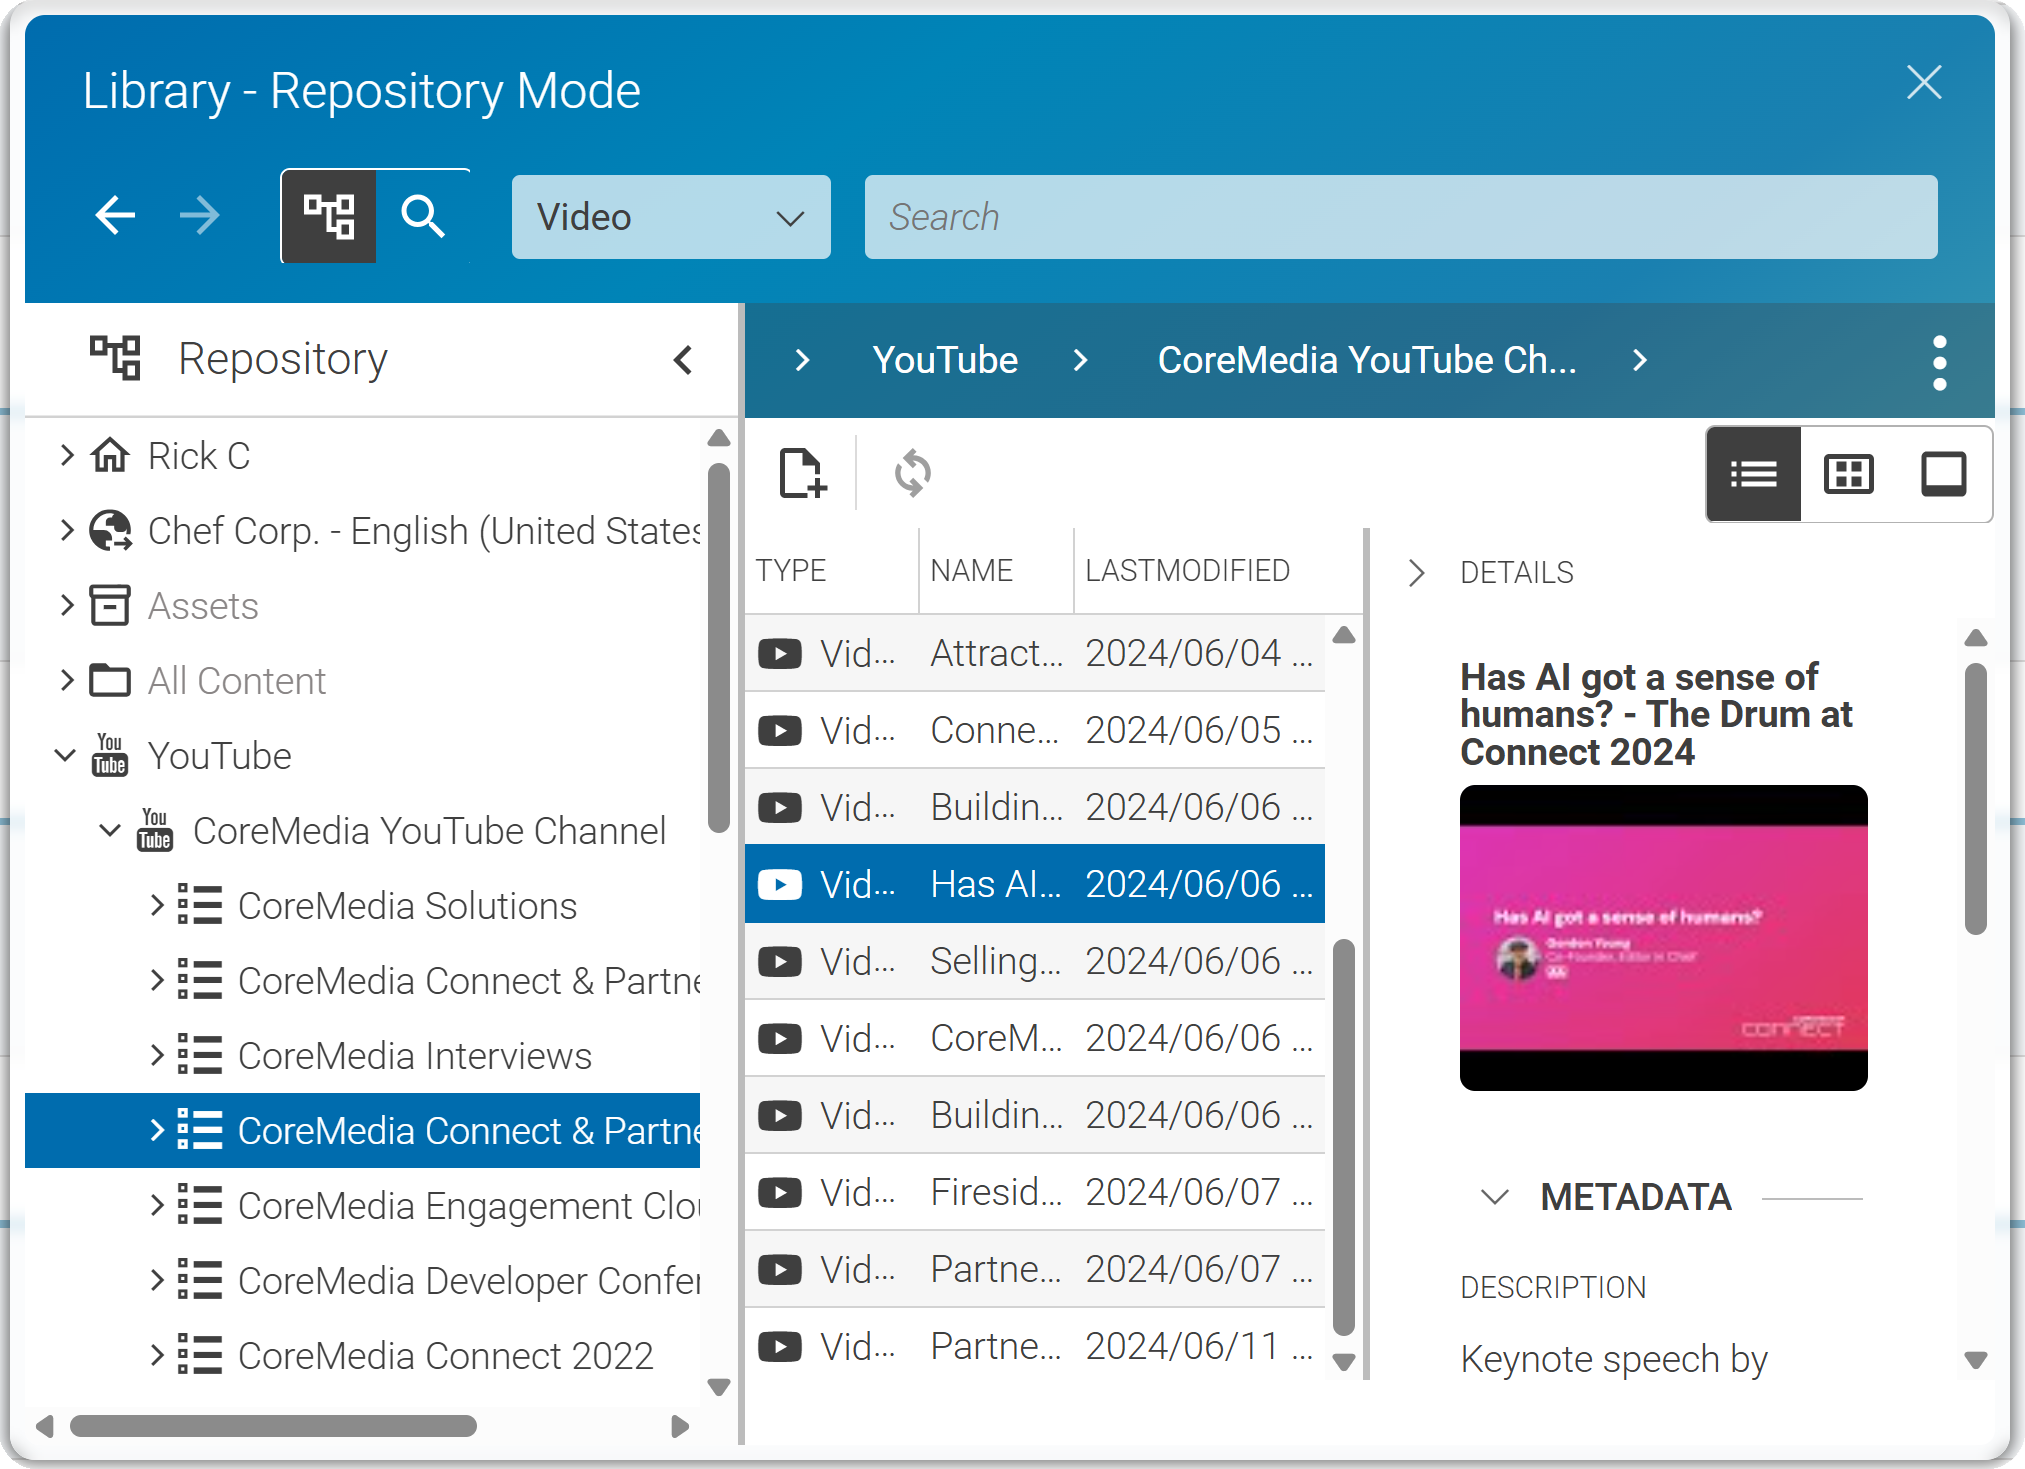Screen dimensions: 2025x1469
Task: Switch to list view
Action: [x=1753, y=474]
